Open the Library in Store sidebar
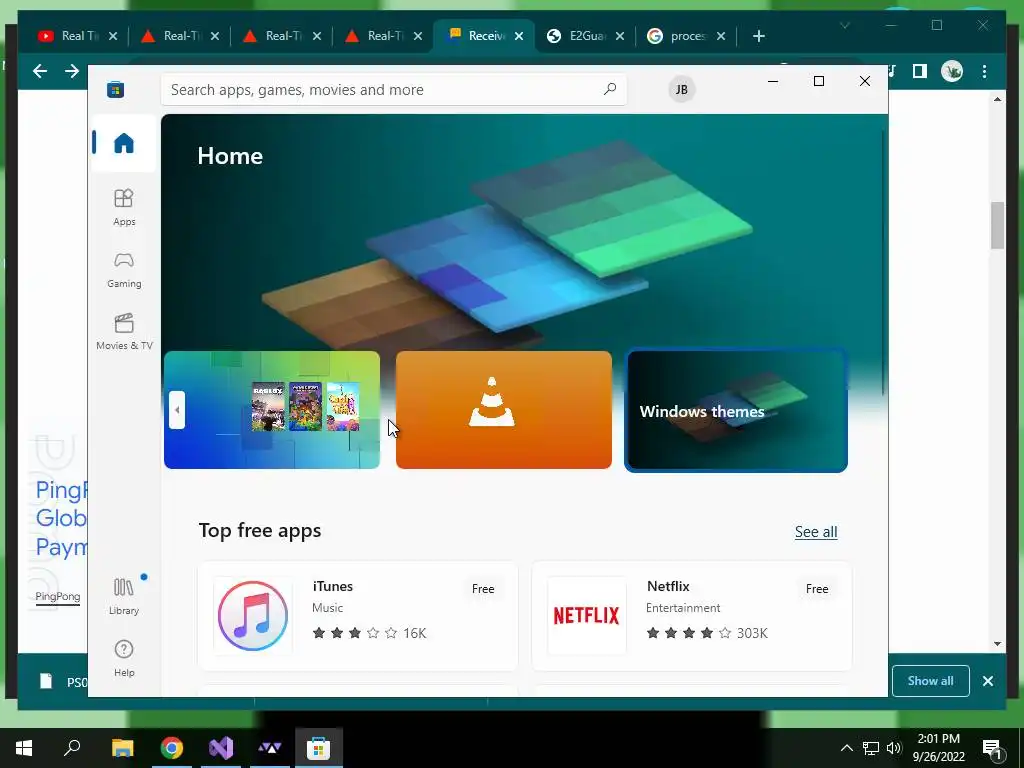 [x=124, y=596]
